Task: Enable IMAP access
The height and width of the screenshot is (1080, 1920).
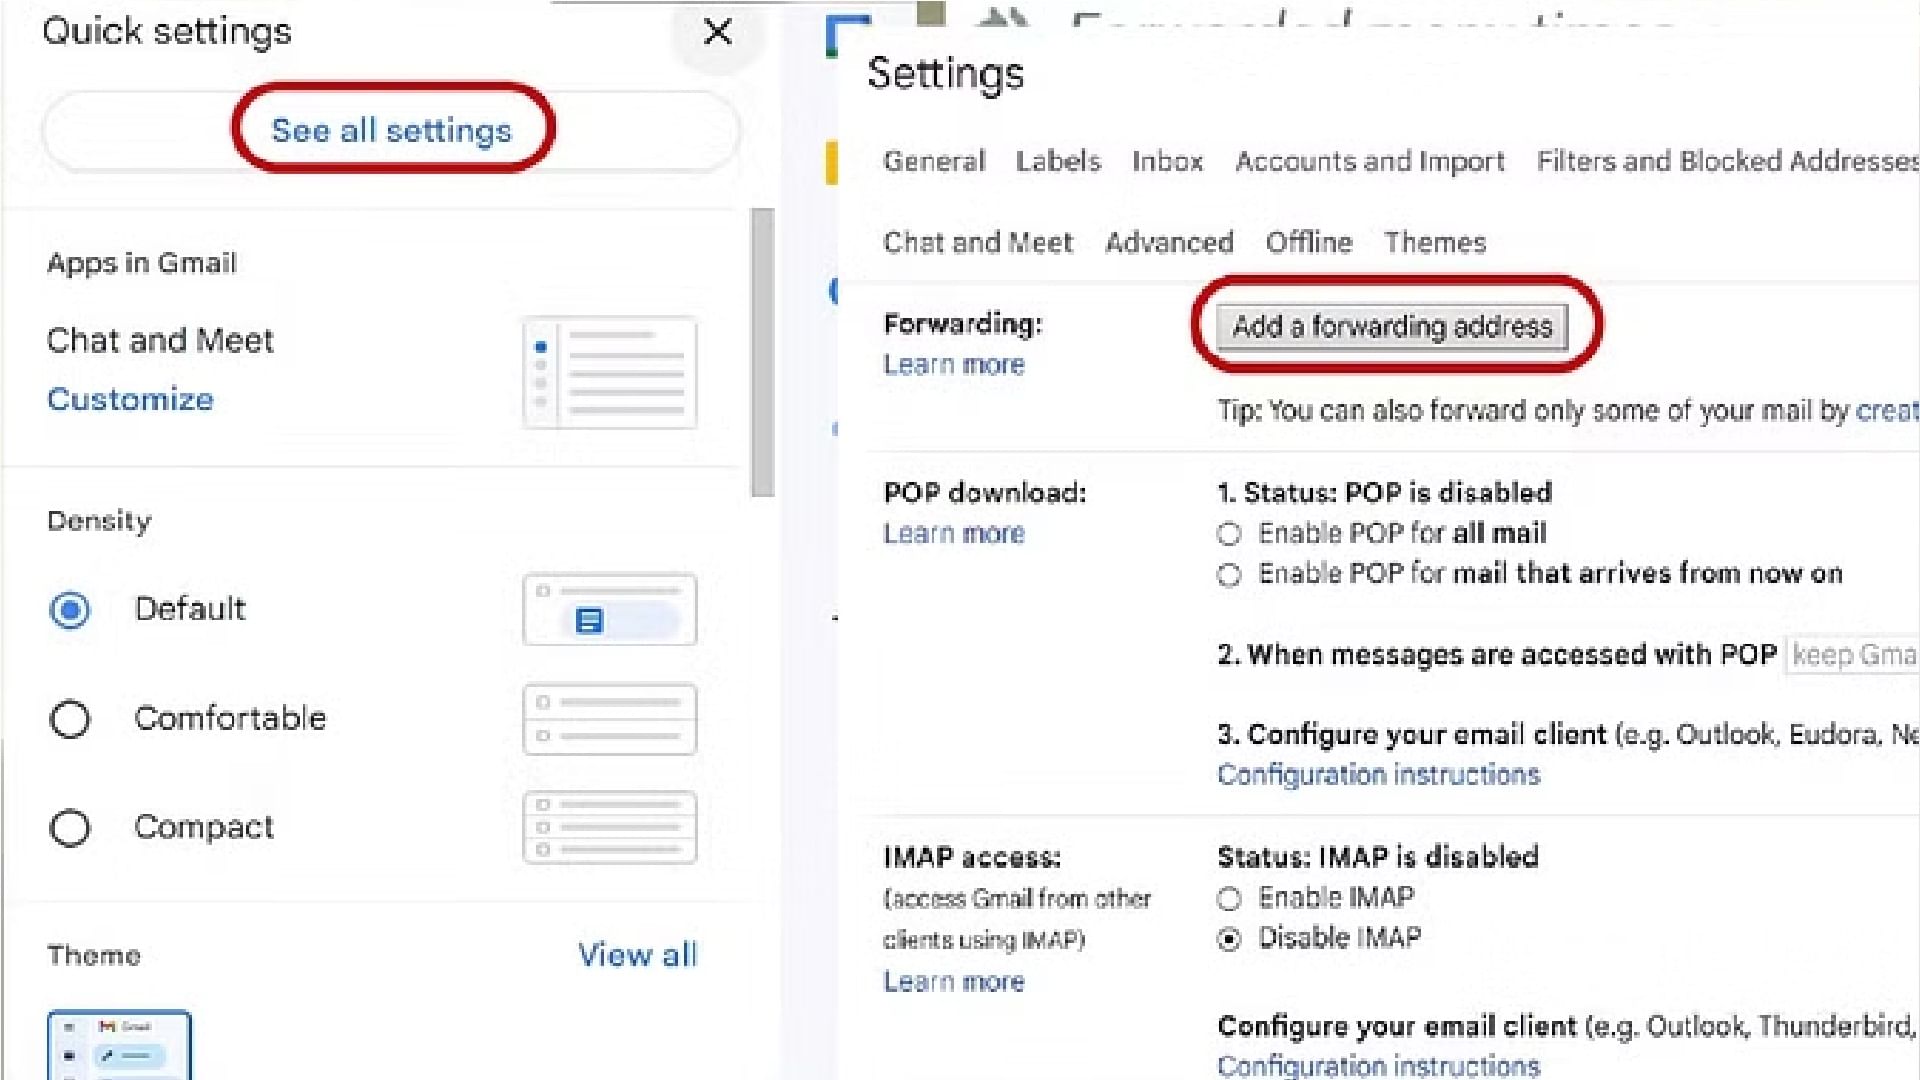Action: click(x=1228, y=899)
